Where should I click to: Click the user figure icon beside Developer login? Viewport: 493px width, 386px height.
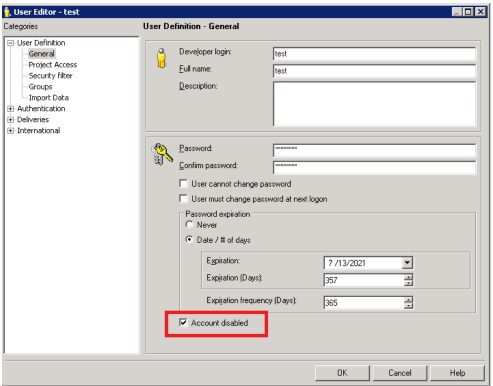162,58
